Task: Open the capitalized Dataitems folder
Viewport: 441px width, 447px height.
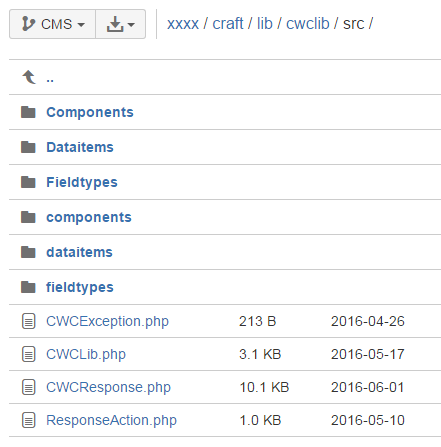Action: (x=80, y=147)
